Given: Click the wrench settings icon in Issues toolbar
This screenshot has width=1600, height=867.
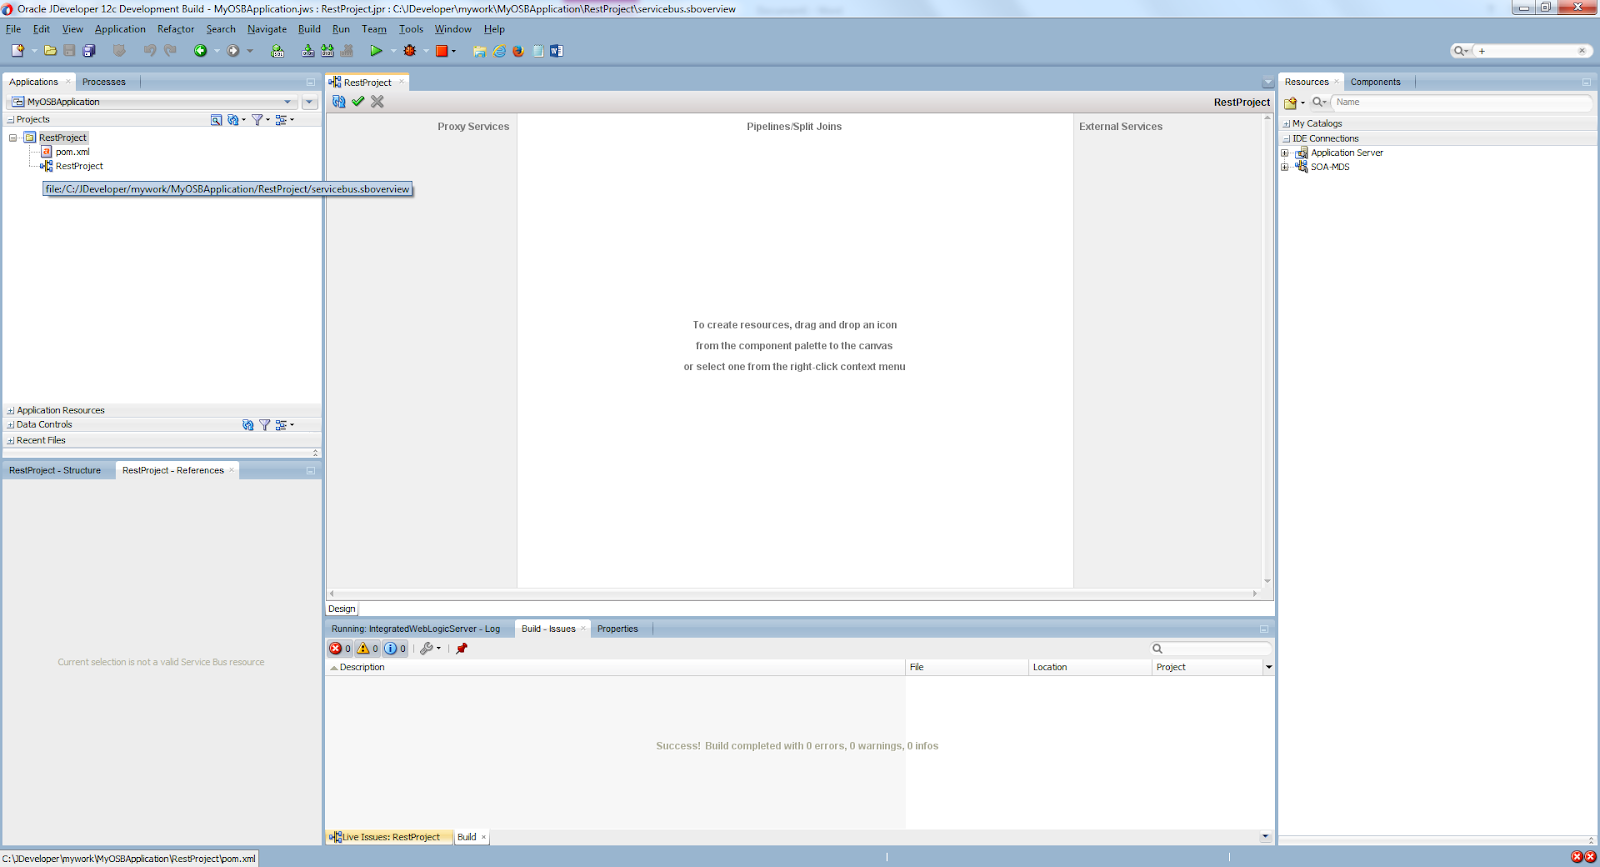Looking at the screenshot, I should [427, 648].
